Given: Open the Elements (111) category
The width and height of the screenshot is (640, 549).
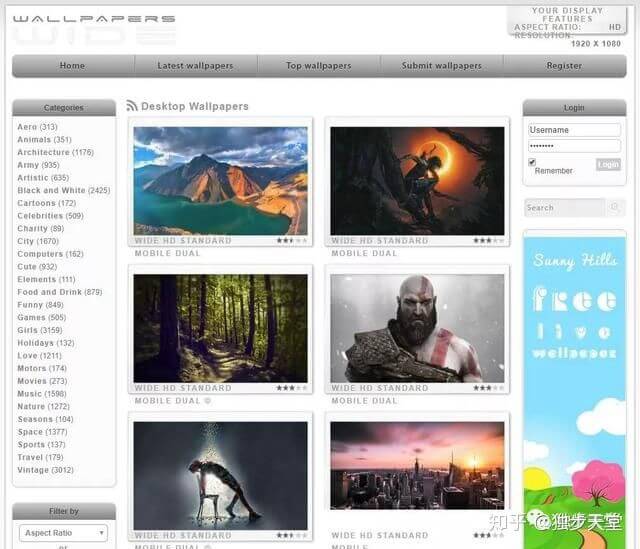Looking at the screenshot, I should (46, 279).
